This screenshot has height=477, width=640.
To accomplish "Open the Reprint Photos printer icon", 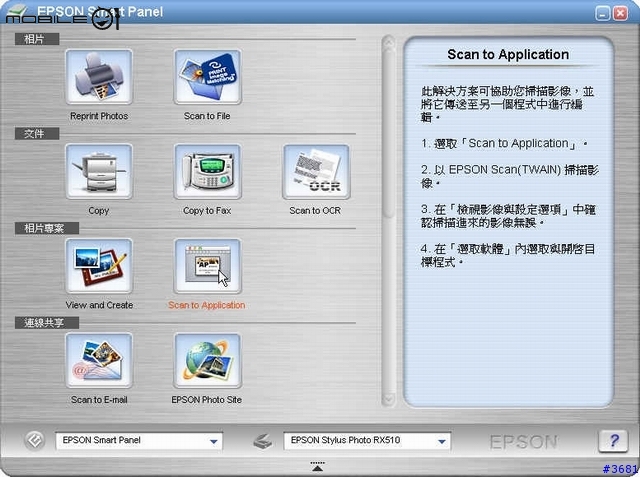I will click(99, 77).
